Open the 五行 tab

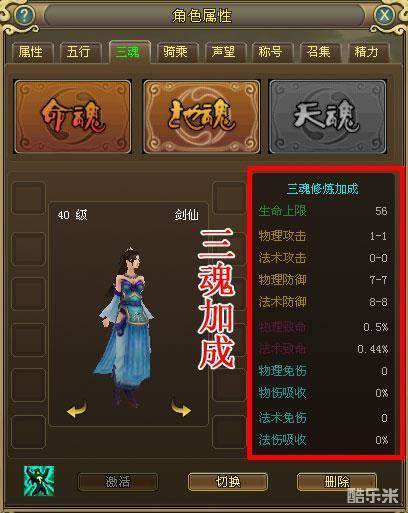coord(79,52)
